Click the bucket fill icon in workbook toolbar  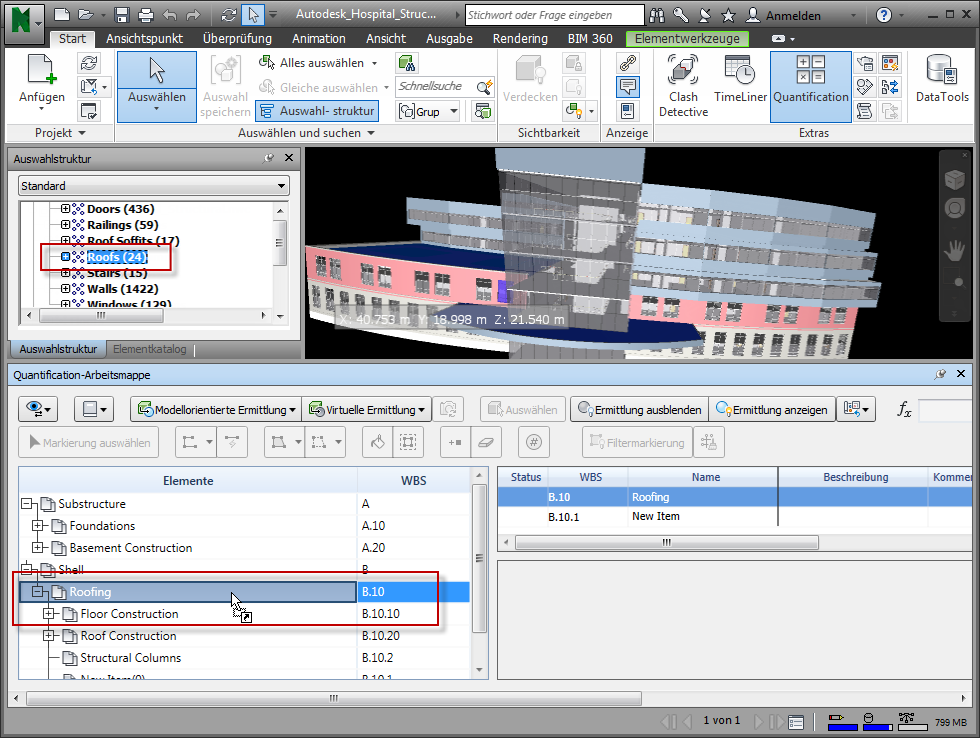coord(378,442)
